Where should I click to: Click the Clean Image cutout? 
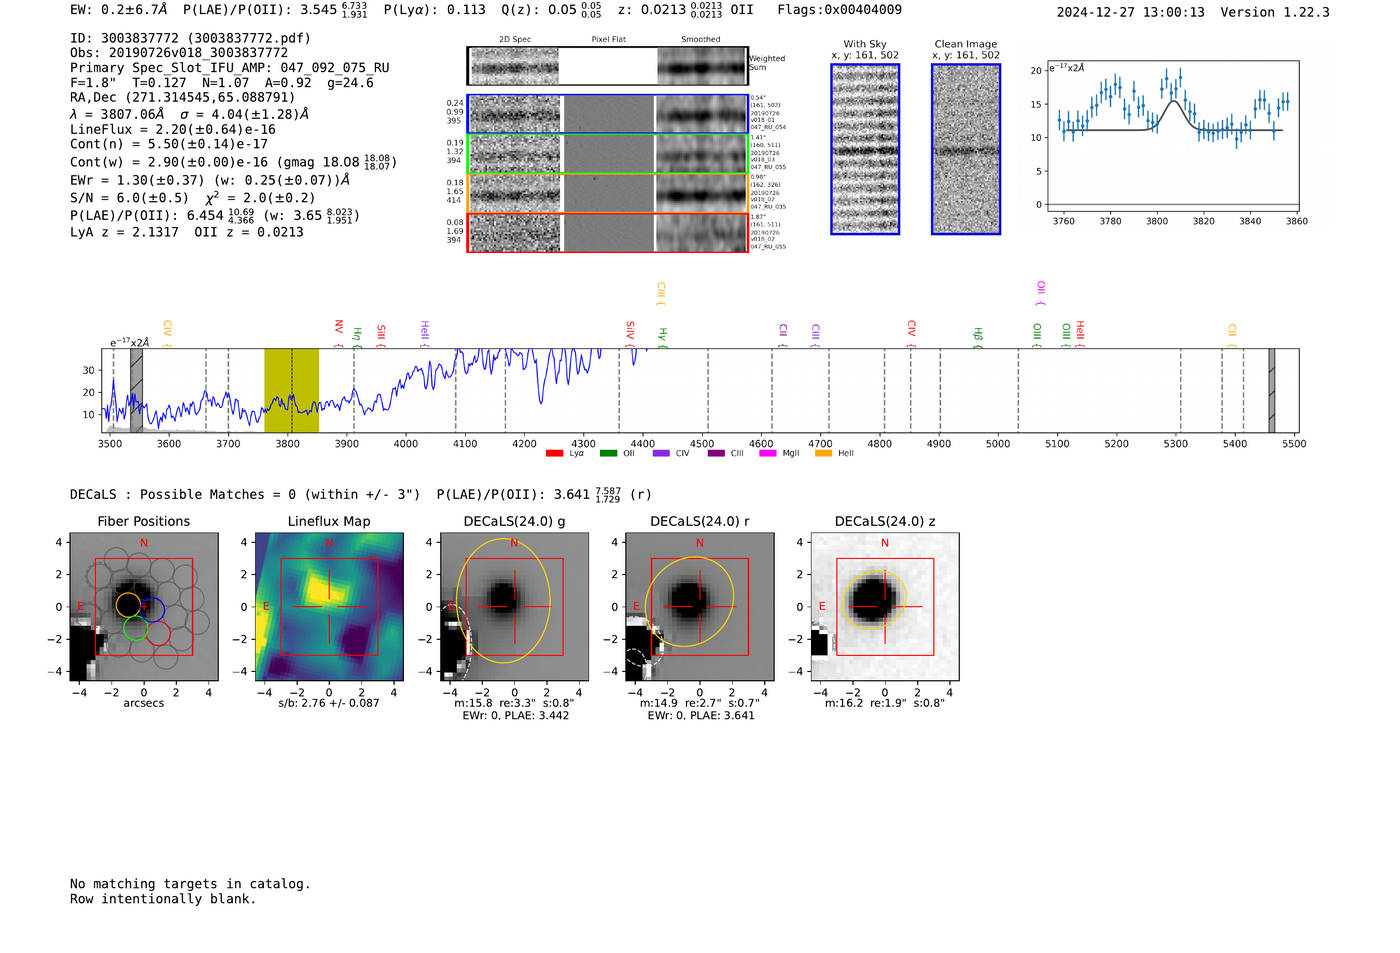click(x=966, y=149)
